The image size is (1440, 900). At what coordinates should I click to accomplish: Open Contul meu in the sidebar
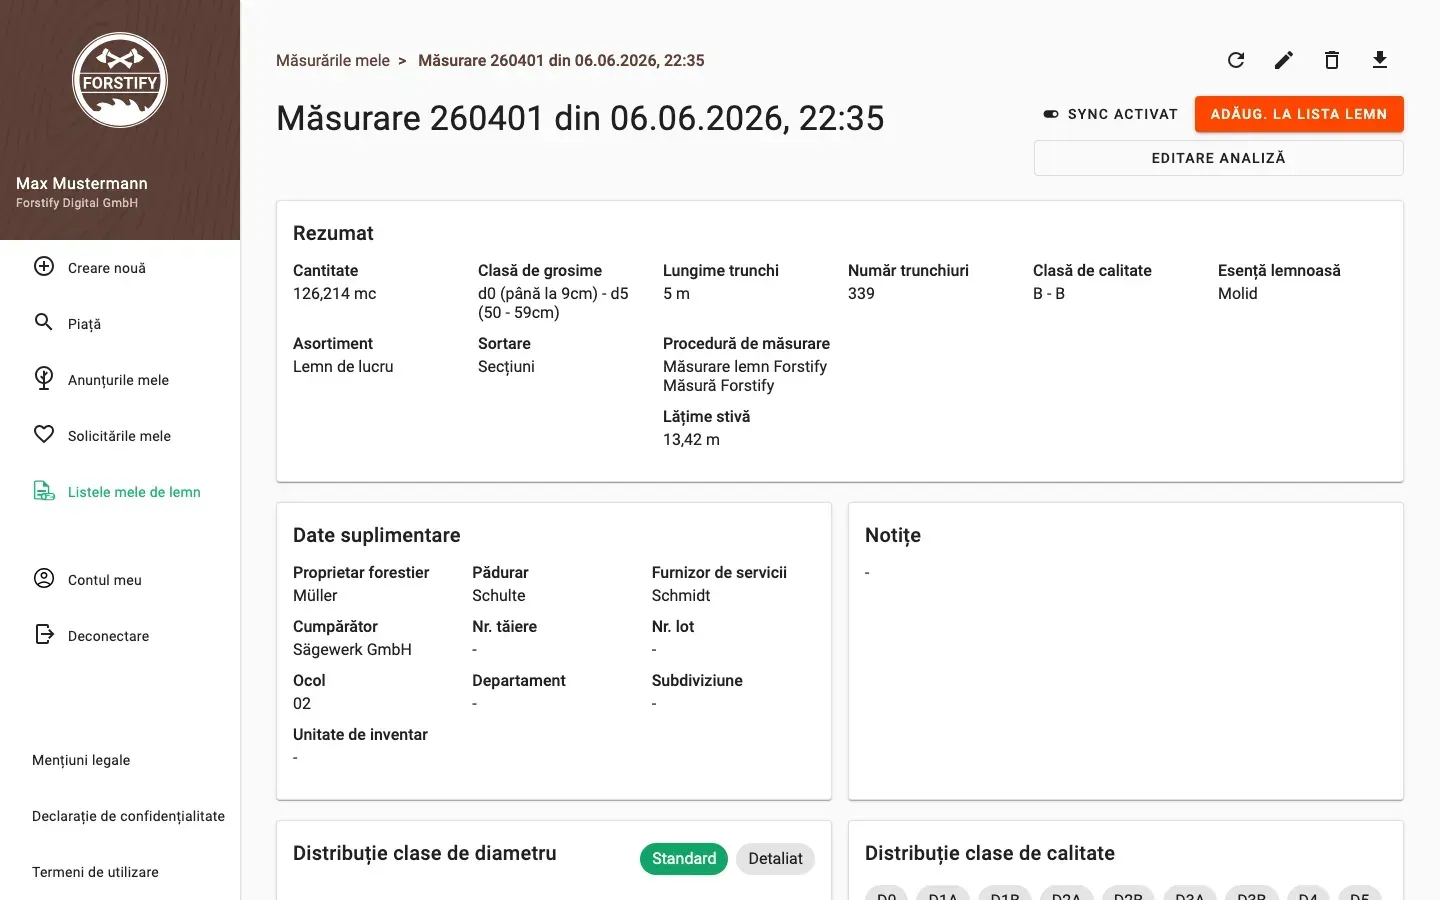pyautogui.click(x=105, y=580)
